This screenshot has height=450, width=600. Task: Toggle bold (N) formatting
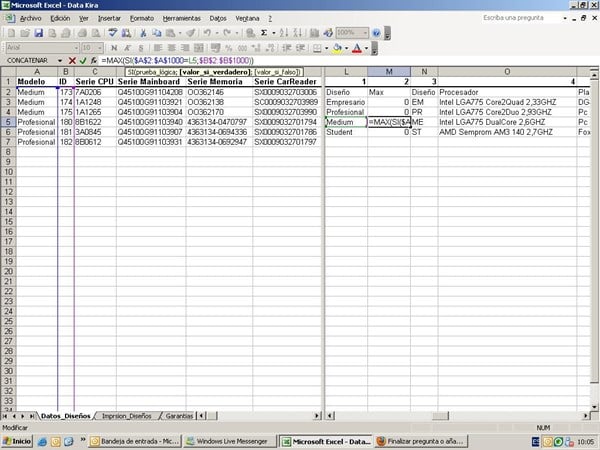tap(115, 47)
